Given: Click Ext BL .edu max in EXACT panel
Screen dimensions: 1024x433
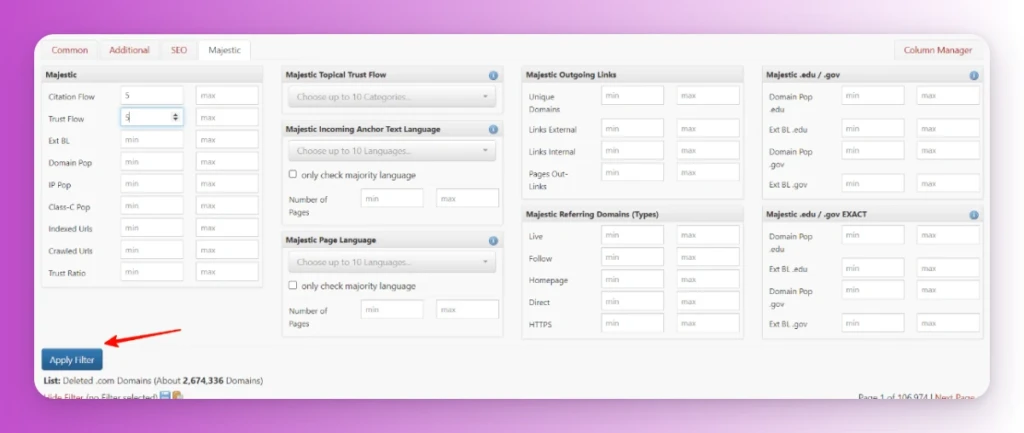Looking at the screenshot, I should pos(948,267).
